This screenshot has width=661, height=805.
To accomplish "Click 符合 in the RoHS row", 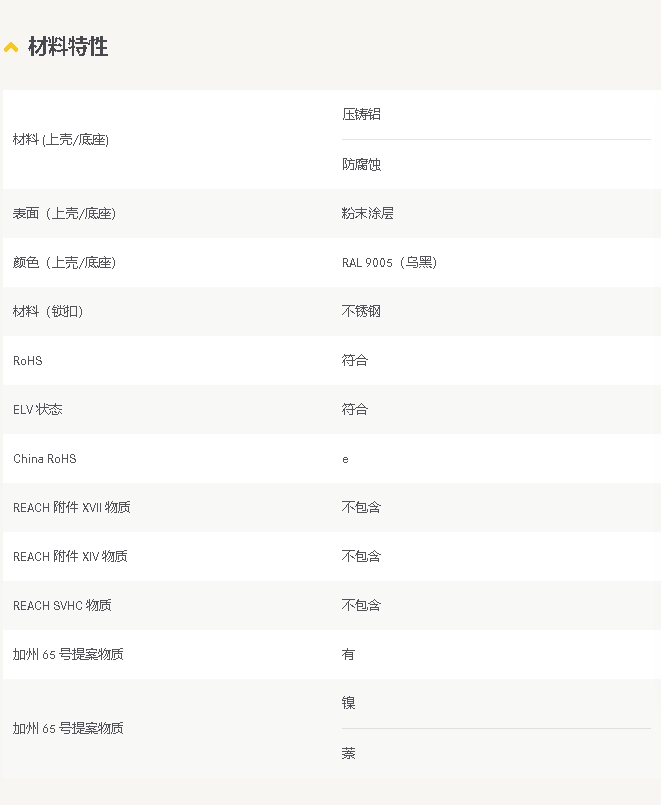I will pos(355,360).
